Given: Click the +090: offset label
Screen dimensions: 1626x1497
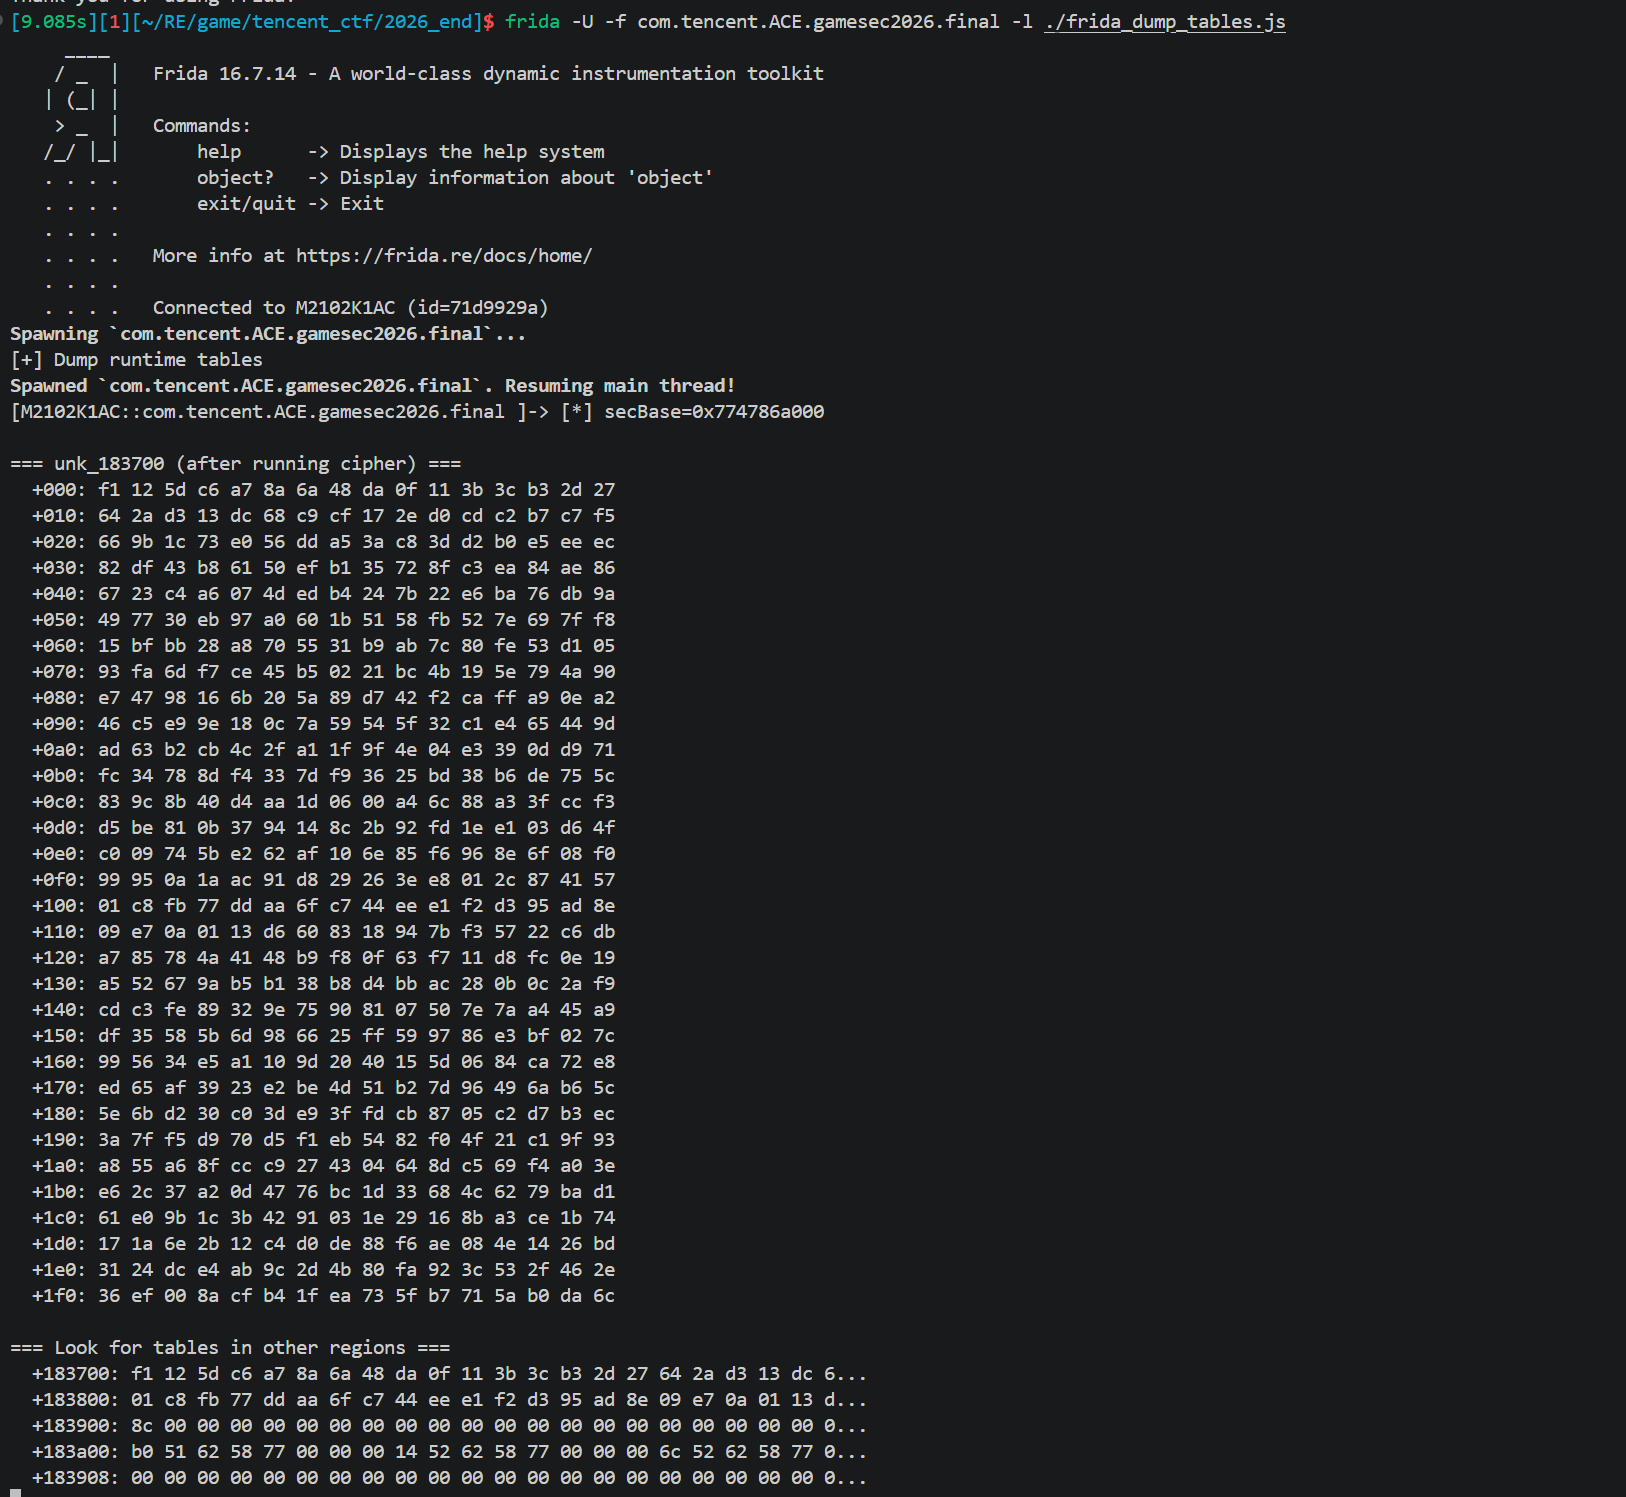Looking at the screenshot, I should [x=59, y=724].
